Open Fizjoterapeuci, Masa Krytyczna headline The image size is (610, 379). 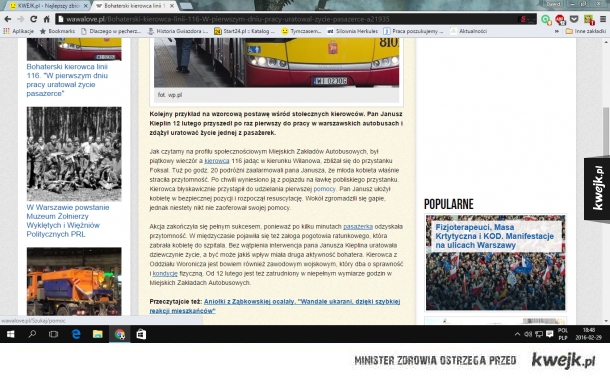(x=494, y=236)
